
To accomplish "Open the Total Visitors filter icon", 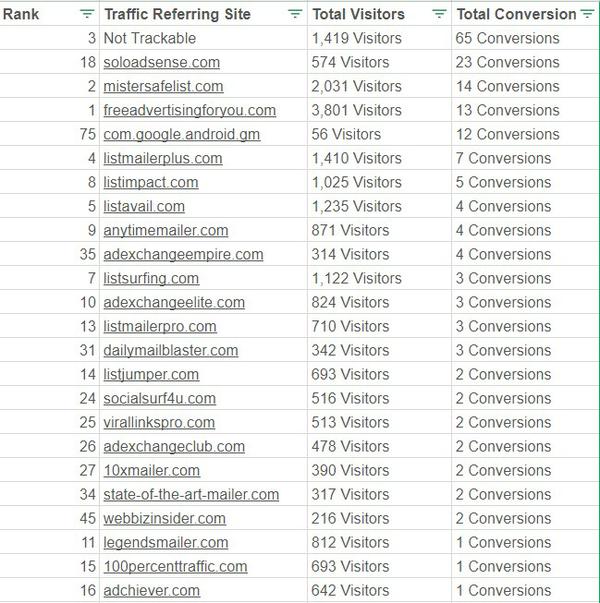I will click(x=440, y=14).
